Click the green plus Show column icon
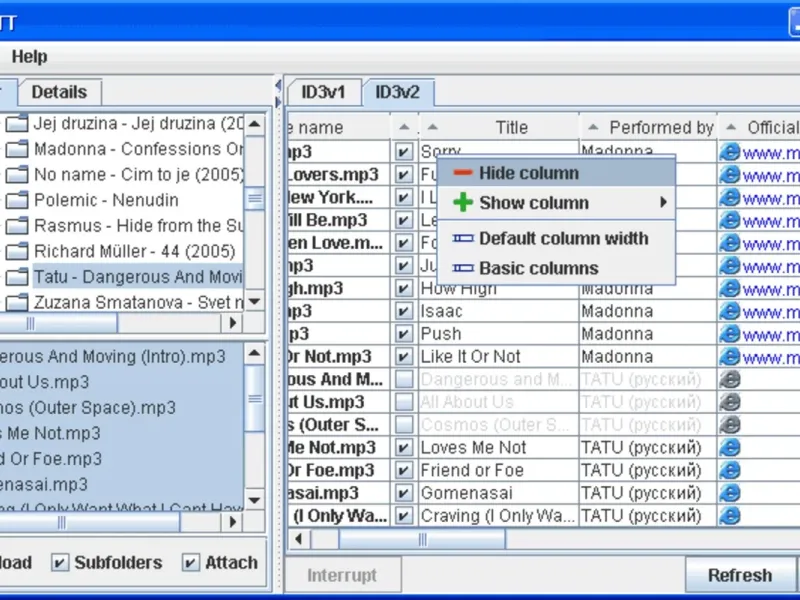The image size is (800, 600). pyautogui.click(x=463, y=203)
